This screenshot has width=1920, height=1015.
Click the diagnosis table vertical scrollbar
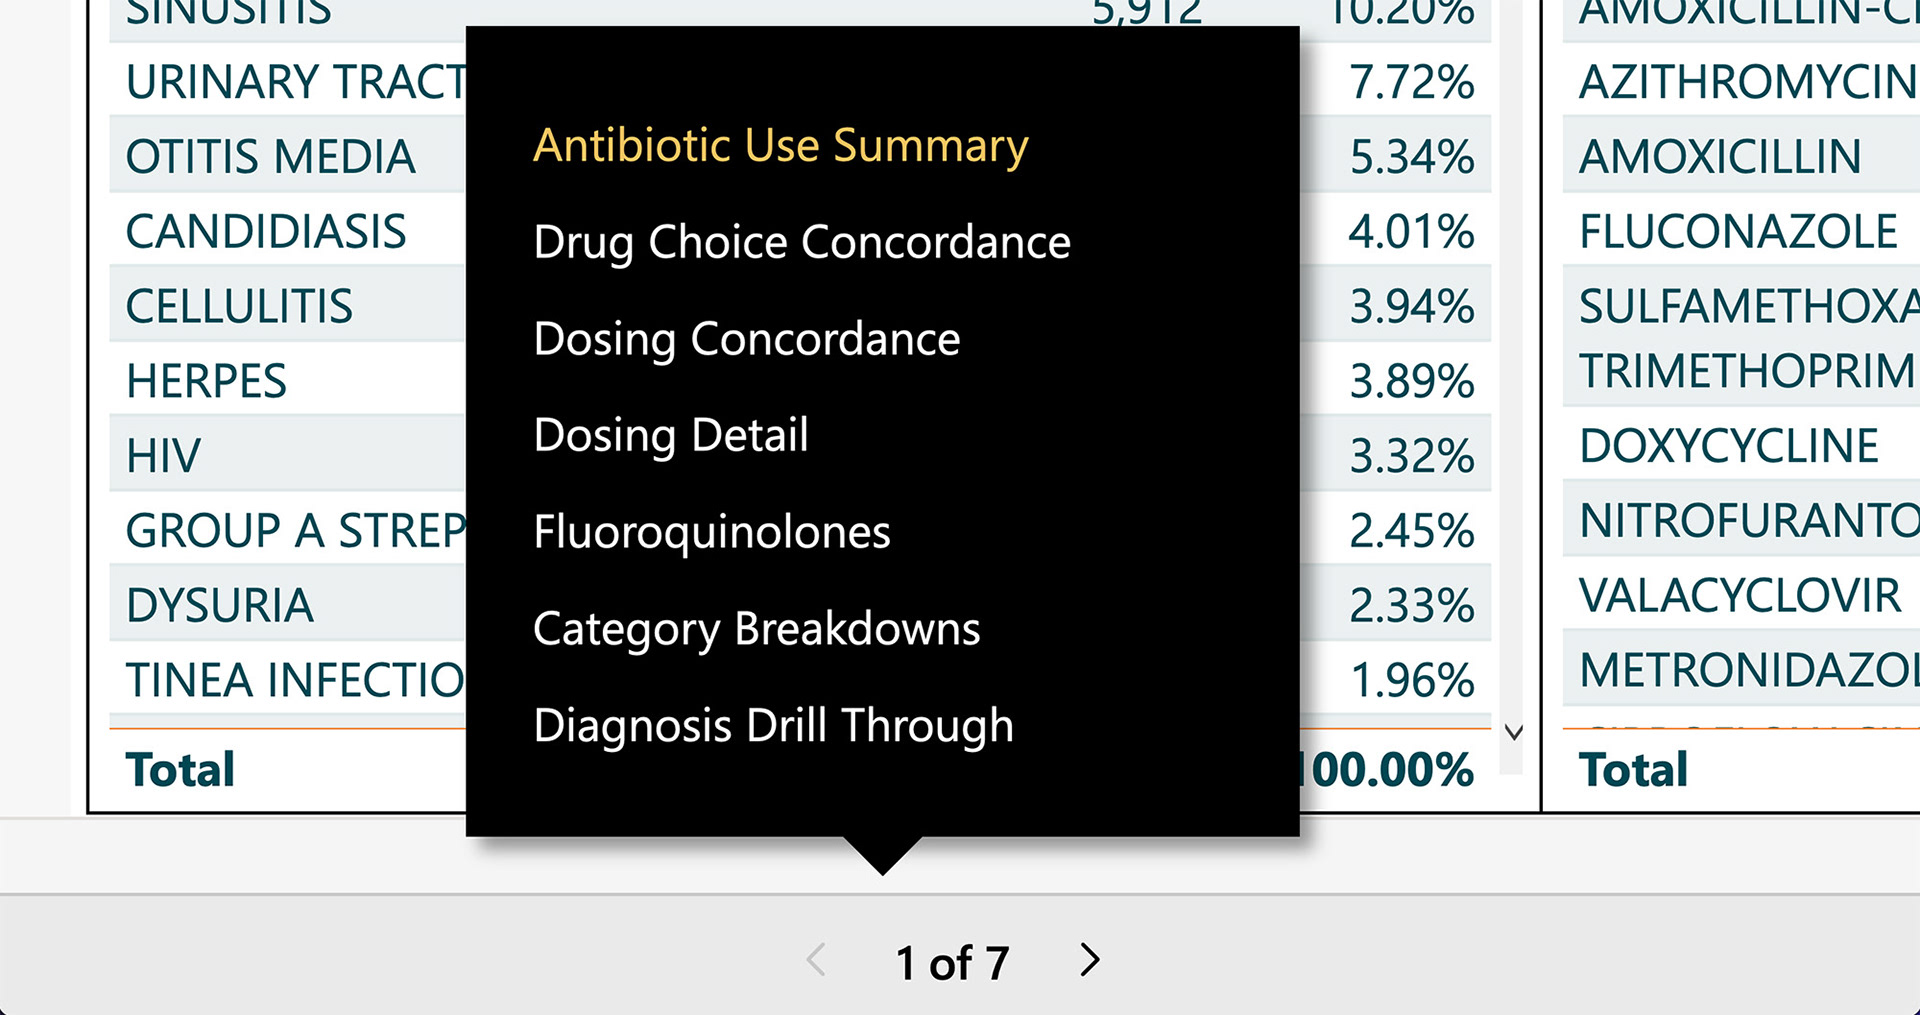pyautogui.click(x=1513, y=380)
